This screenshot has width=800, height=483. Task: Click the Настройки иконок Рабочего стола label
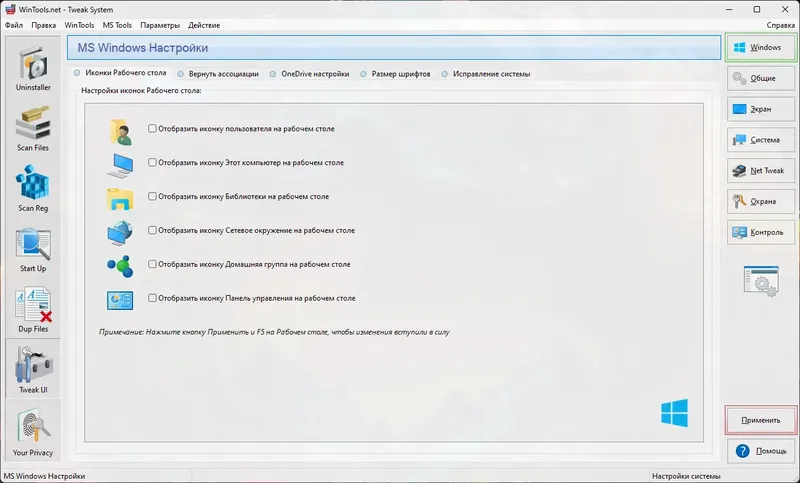[141, 90]
